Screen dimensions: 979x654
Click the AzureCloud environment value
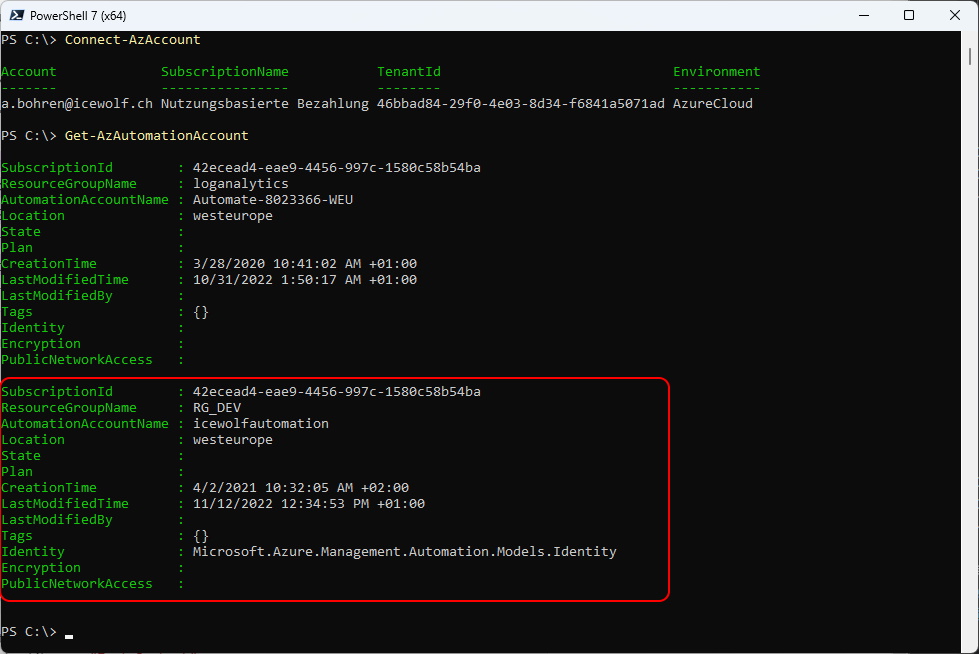(712, 104)
